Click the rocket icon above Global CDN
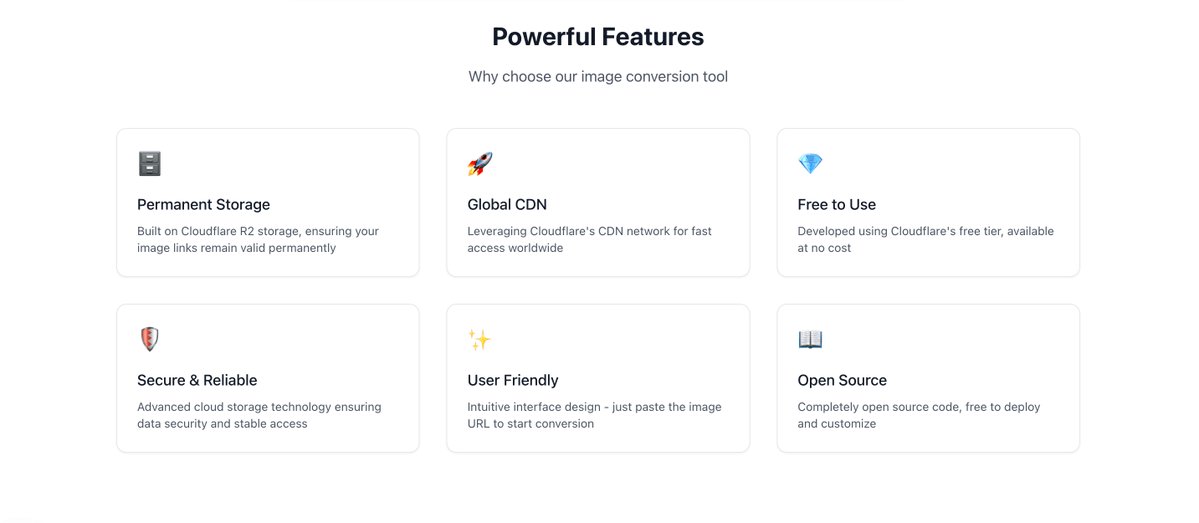This screenshot has height=523, width=1199. coord(480,164)
